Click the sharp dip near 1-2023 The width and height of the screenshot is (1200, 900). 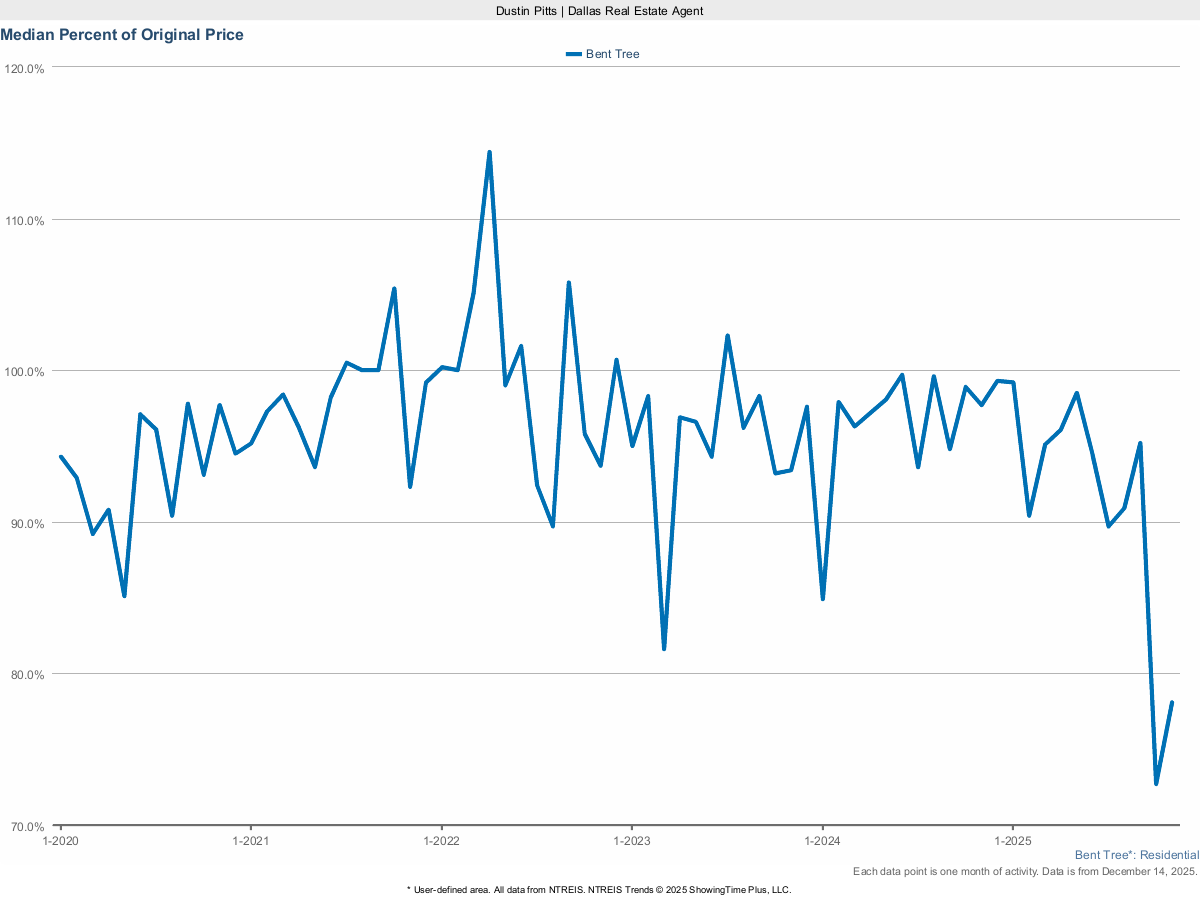pos(662,648)
